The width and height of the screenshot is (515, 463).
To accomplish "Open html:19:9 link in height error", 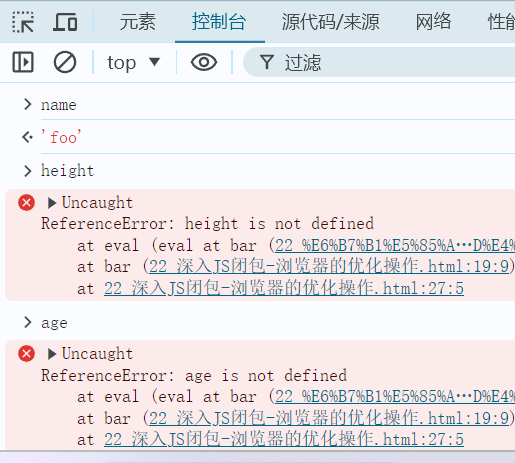I will (329, 267).
